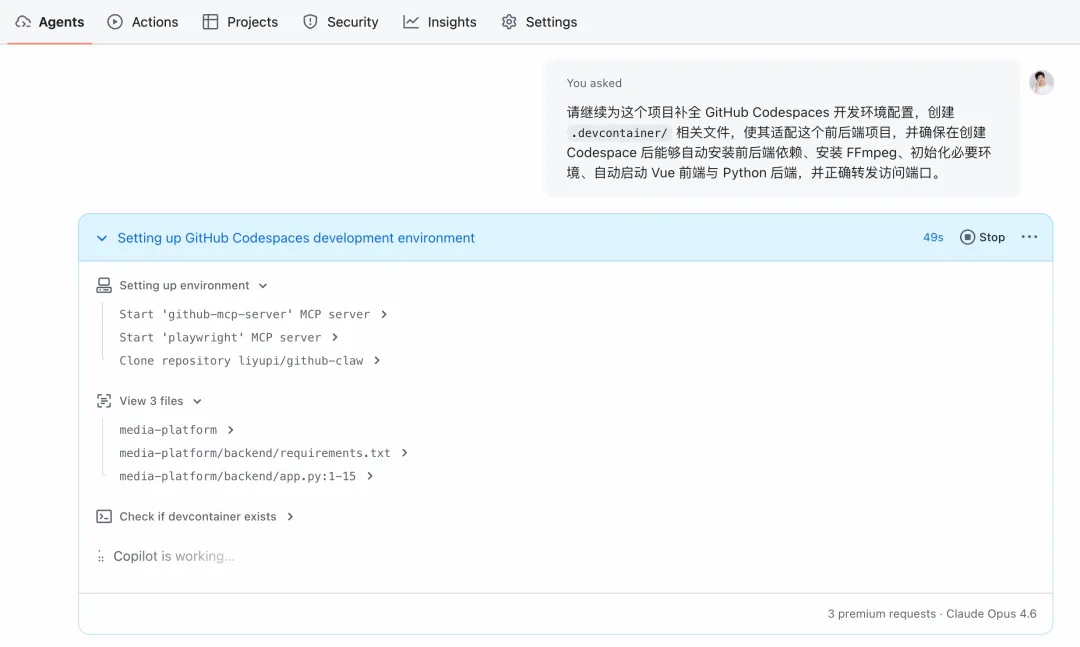The image size is (1080, 647).
Task: Click the terminal icon beside Check if devcontainer
Action: point(104,517)
